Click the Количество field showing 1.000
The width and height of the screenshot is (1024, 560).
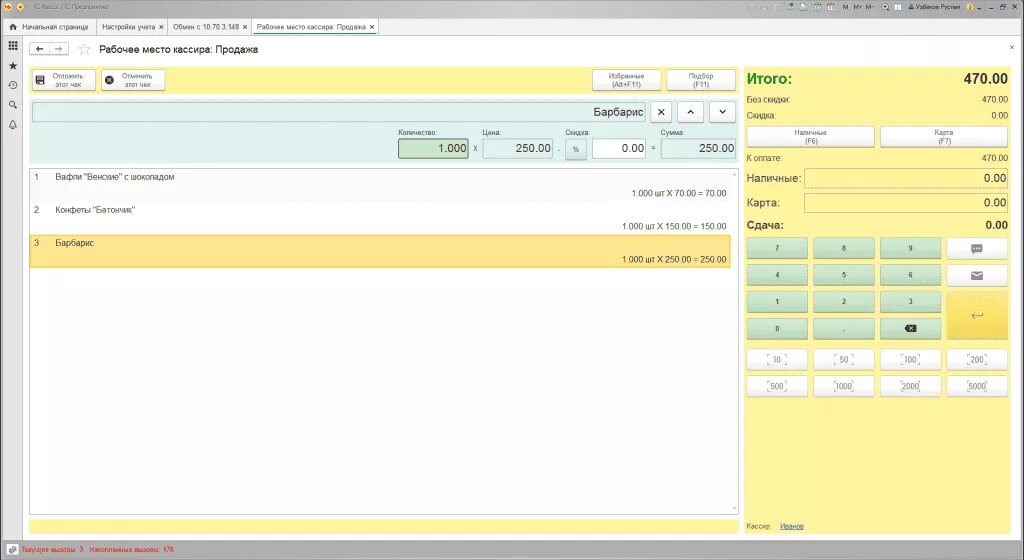433,149
